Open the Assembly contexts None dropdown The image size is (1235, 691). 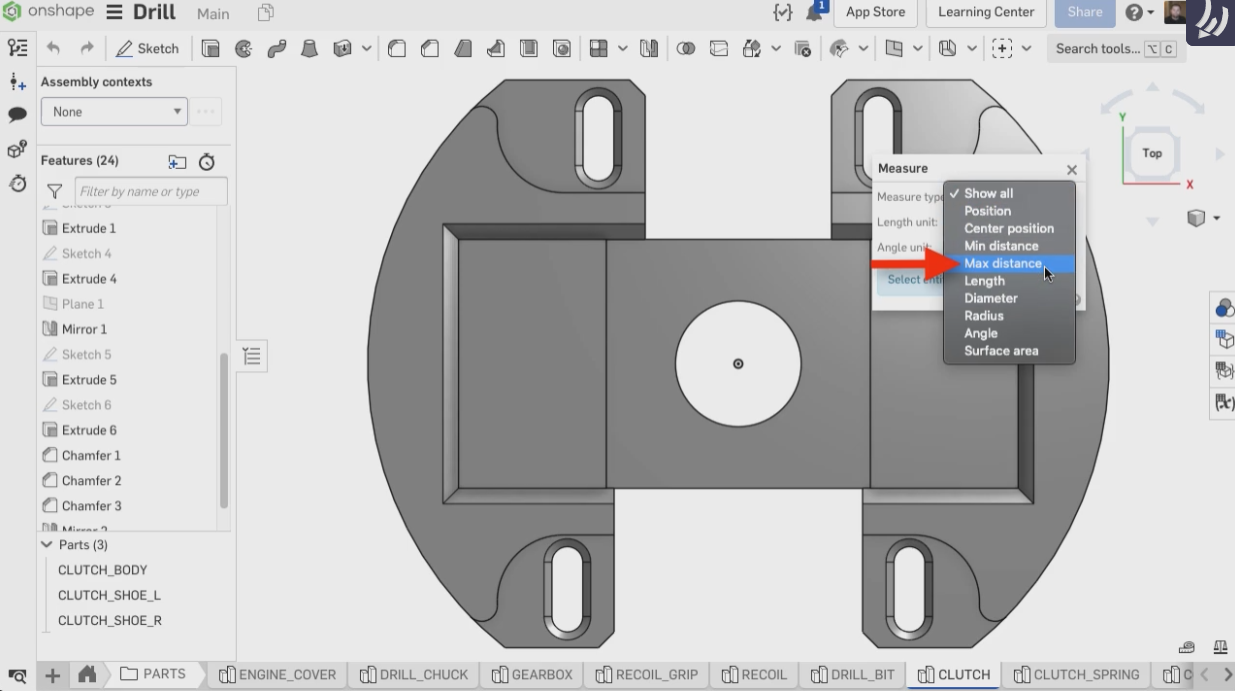(114, 112)
